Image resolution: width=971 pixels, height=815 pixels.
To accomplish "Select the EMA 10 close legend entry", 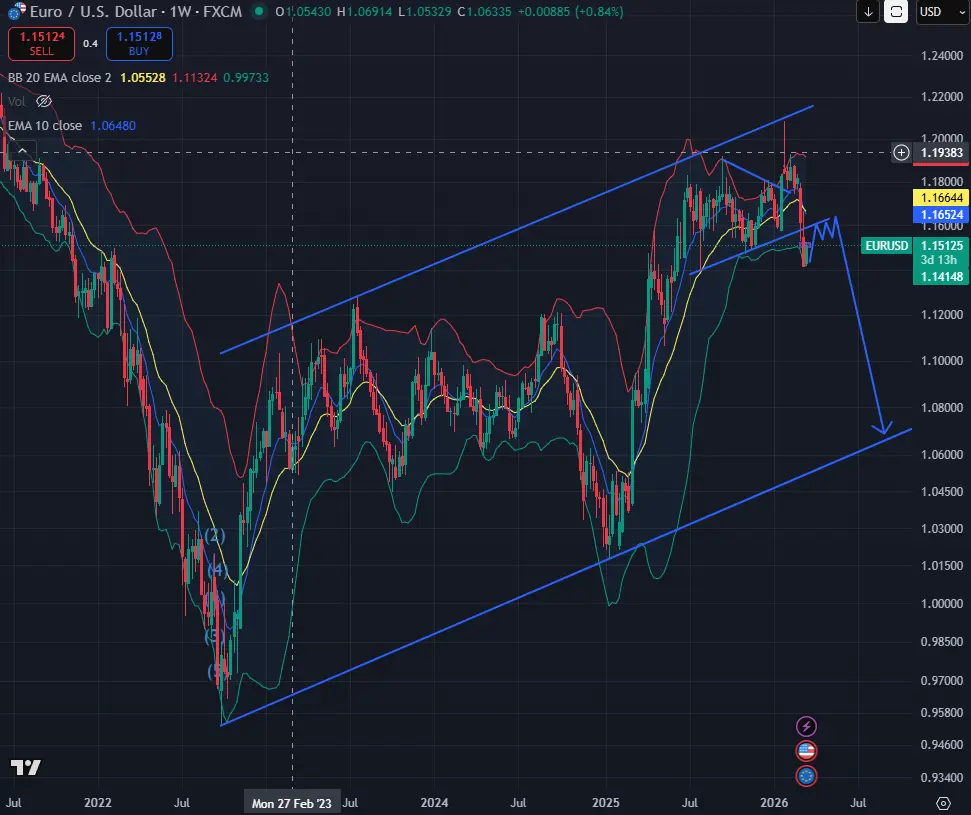I will (x=44, y=125).
